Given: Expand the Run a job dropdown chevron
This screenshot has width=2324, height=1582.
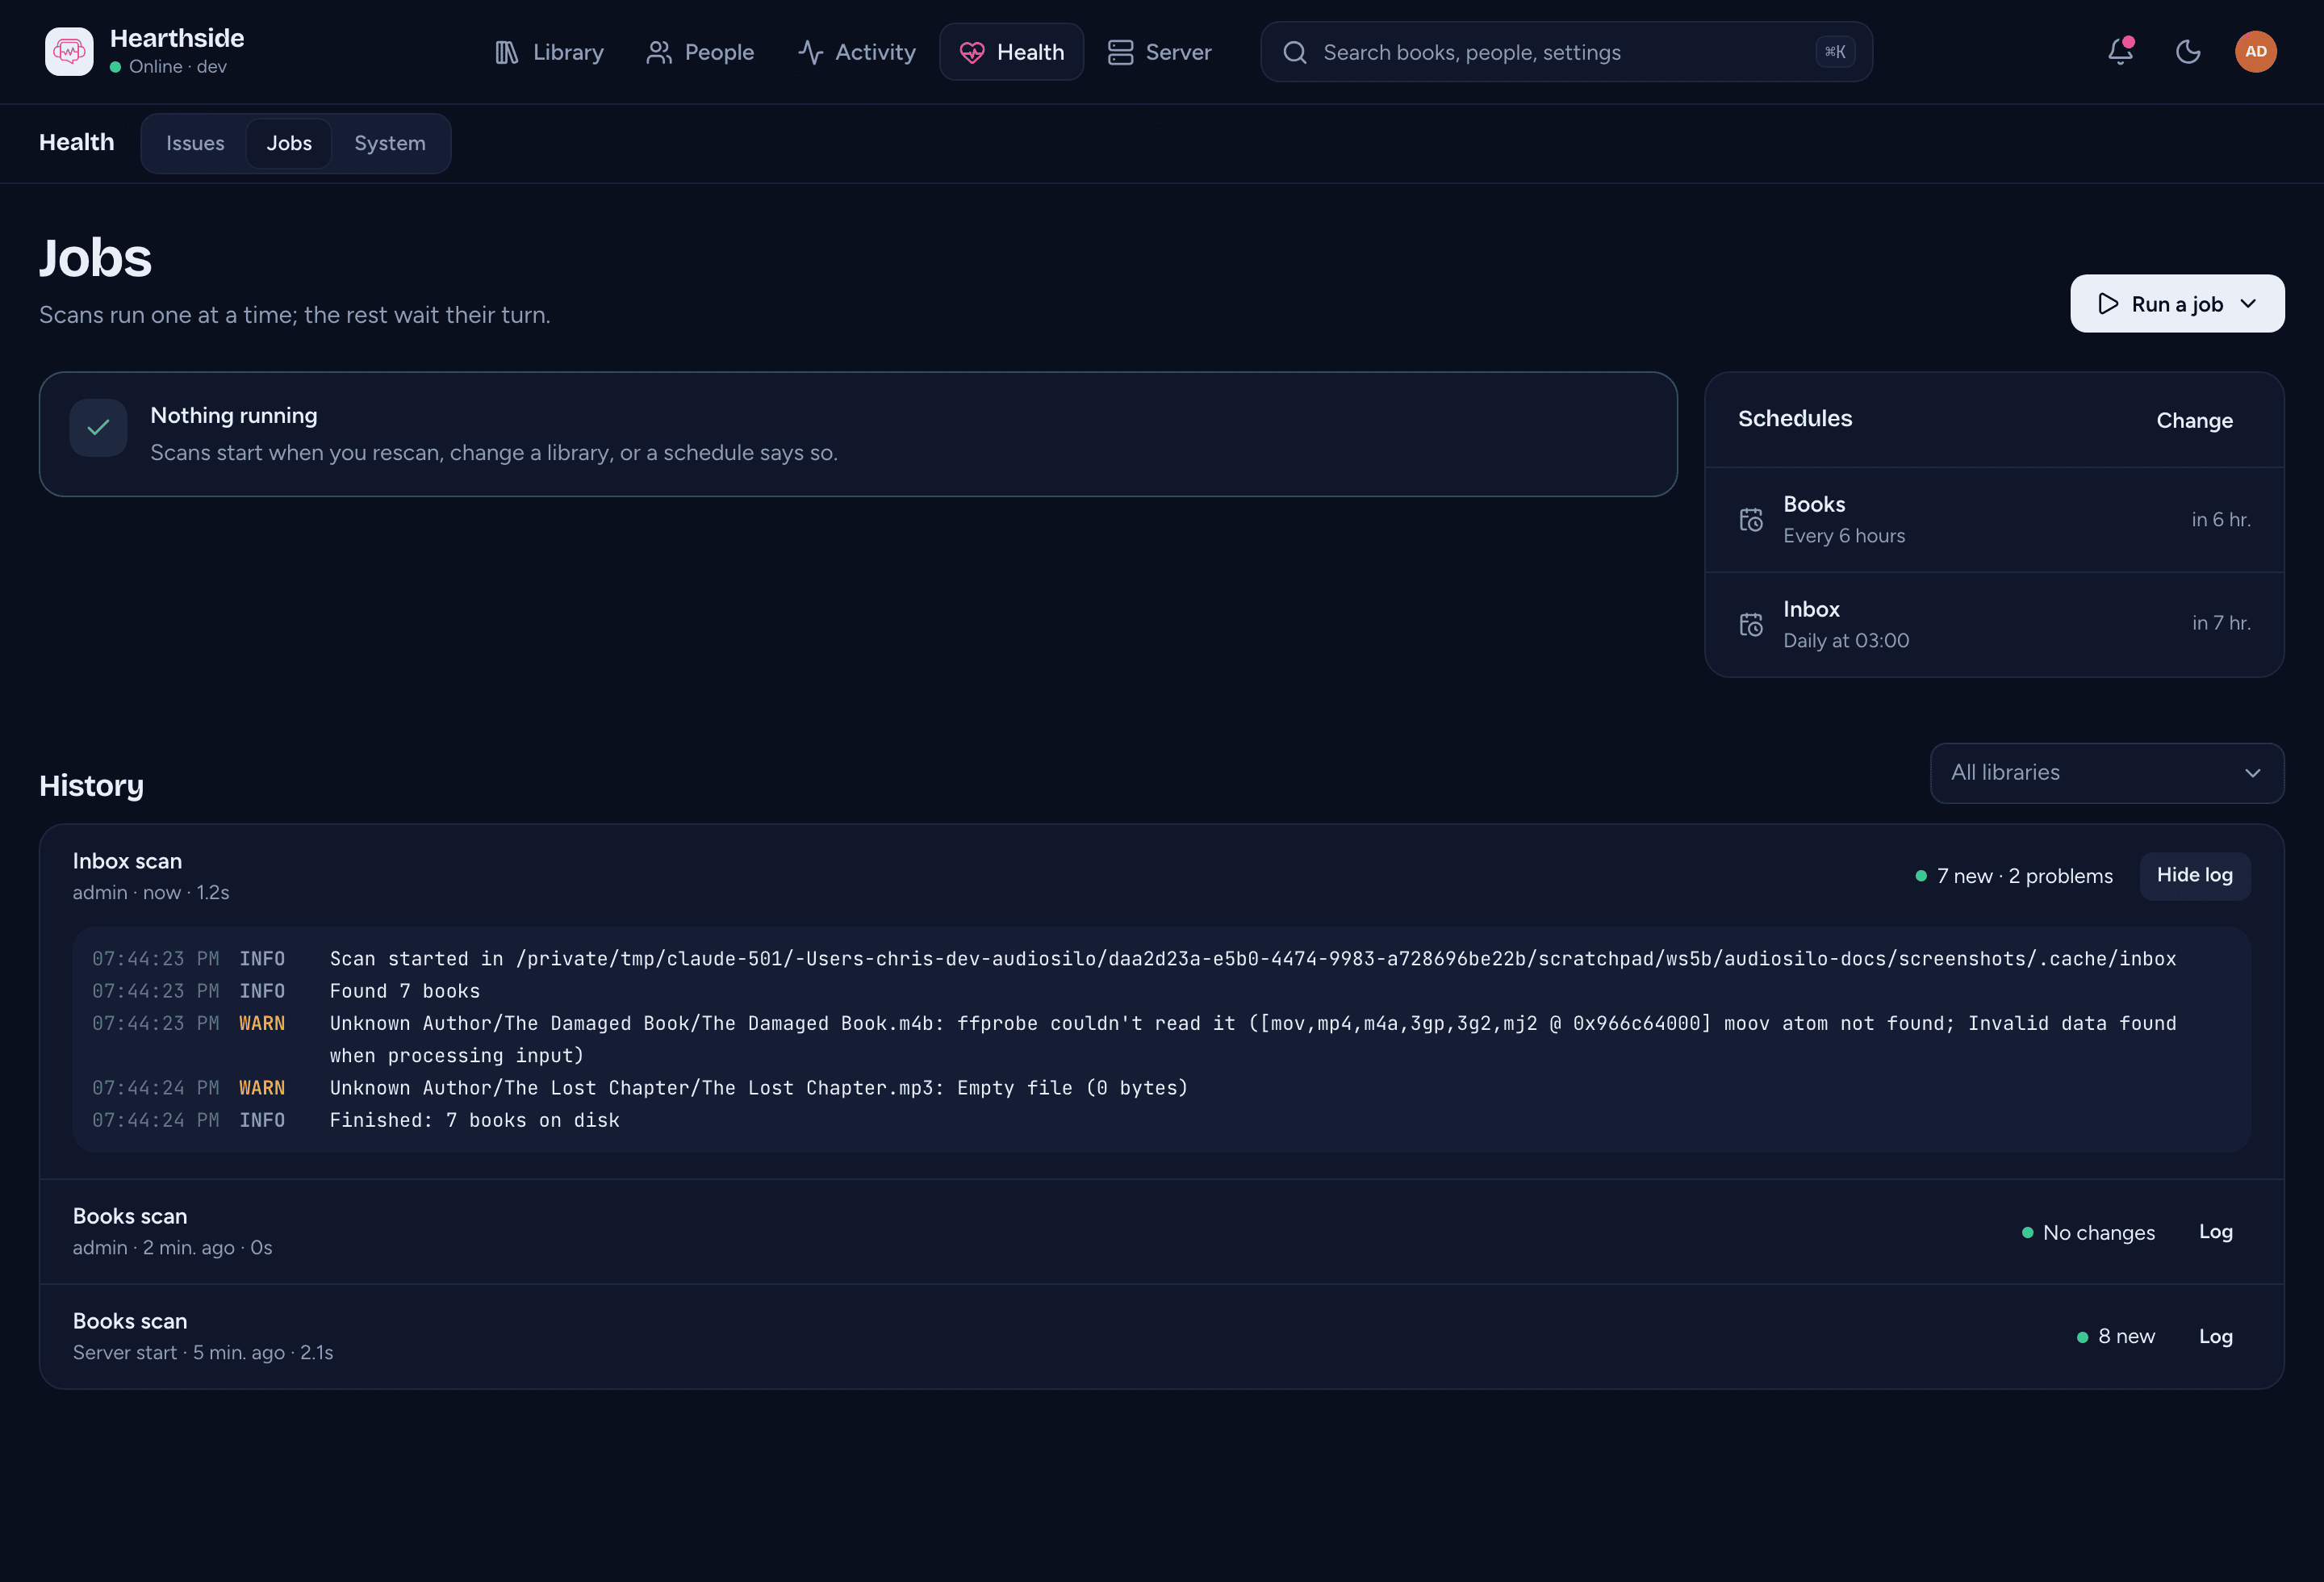Looking at the screenshot, I should [x=2248, y=304].
